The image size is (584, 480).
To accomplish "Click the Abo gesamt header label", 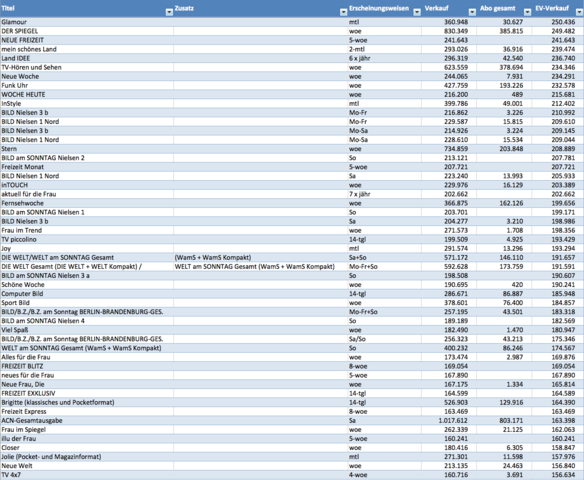I will click(498, 8).
